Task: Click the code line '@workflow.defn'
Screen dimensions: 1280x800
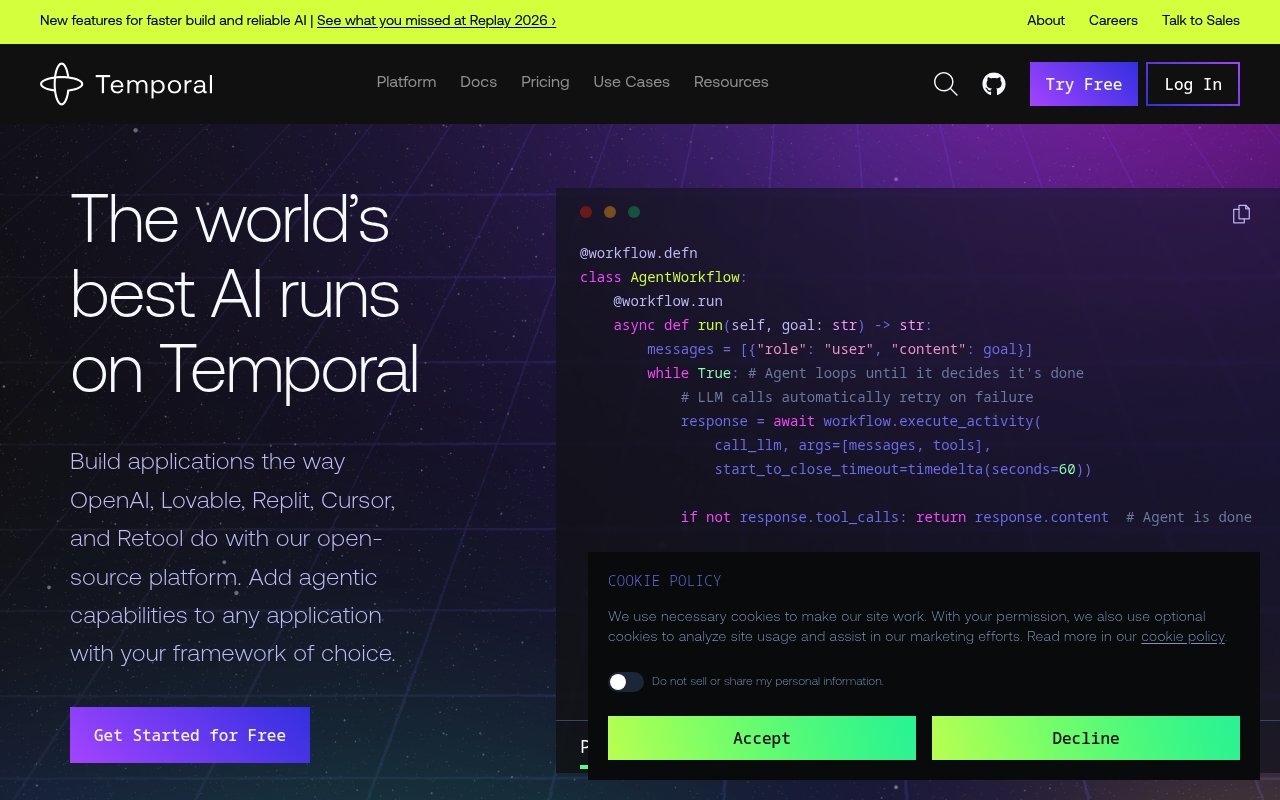Action: pos(639,253)
